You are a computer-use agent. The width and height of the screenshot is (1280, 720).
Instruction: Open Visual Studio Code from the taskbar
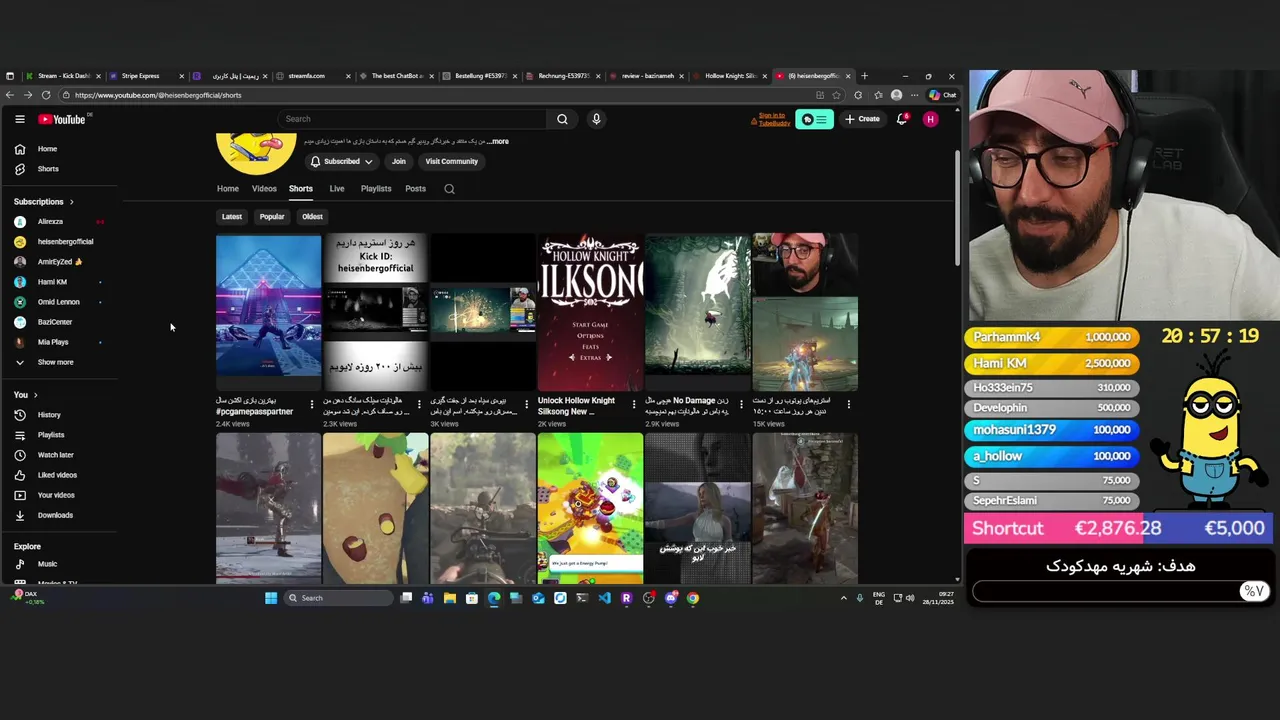(604, 598)
